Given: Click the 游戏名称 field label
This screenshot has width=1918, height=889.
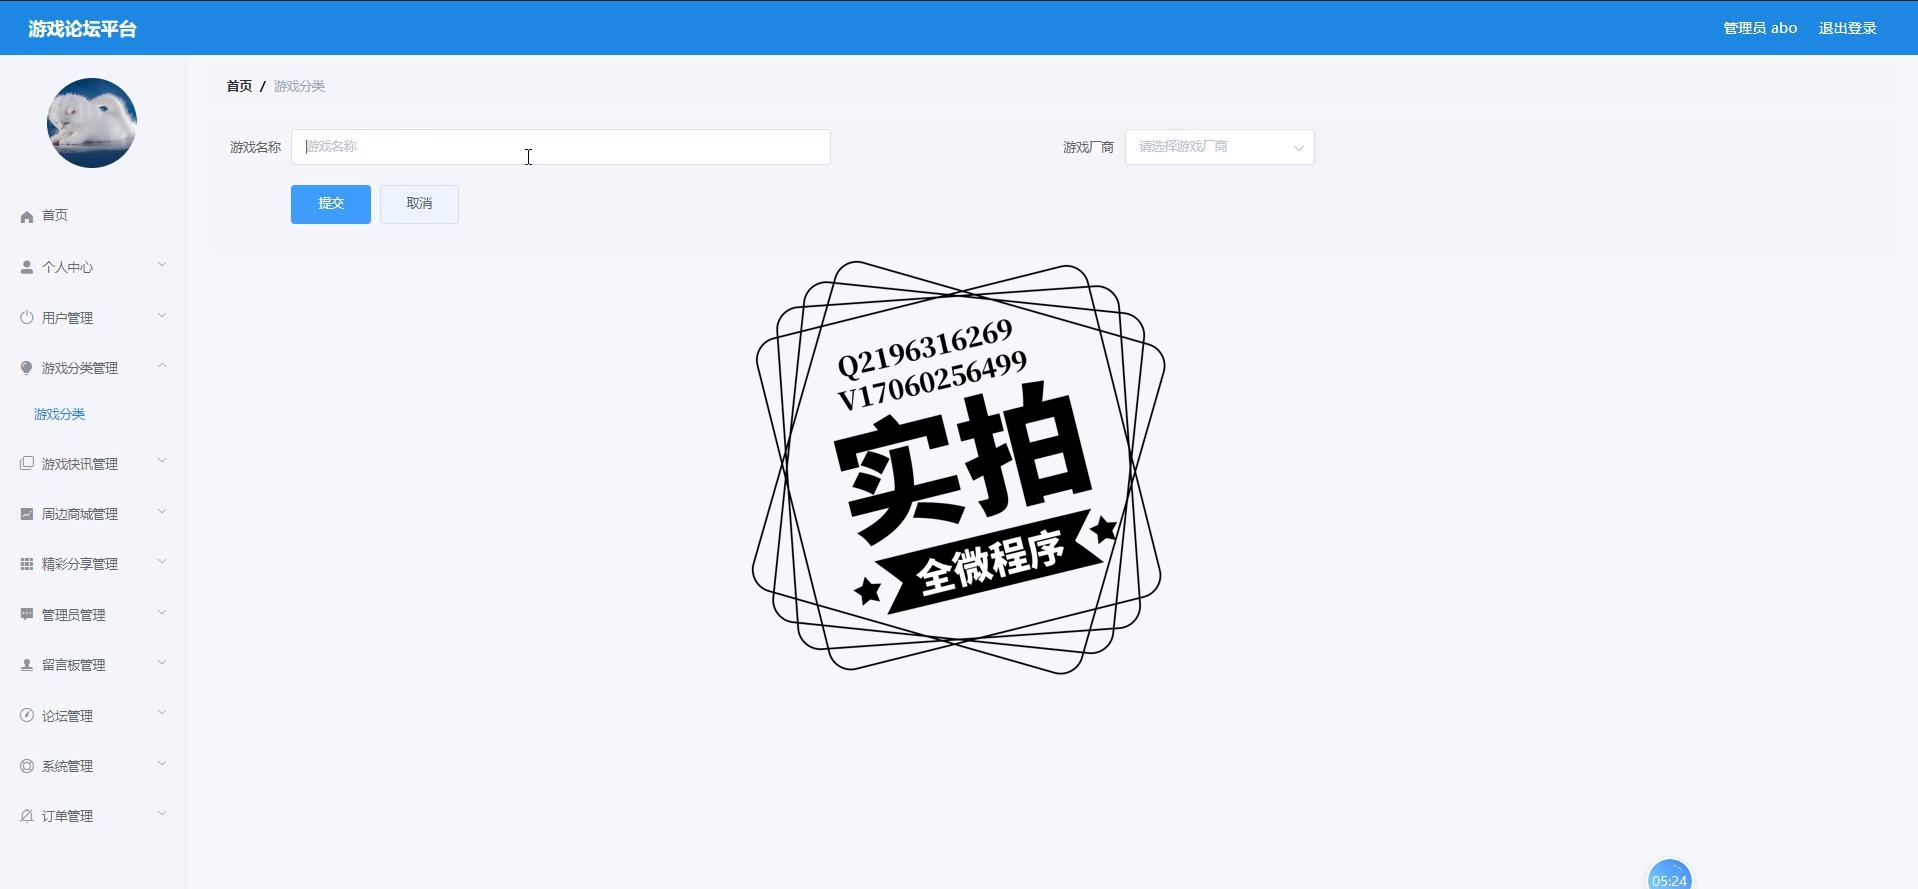Looking at the screenshot, I should pyautogui.click(x=255, y=147).
